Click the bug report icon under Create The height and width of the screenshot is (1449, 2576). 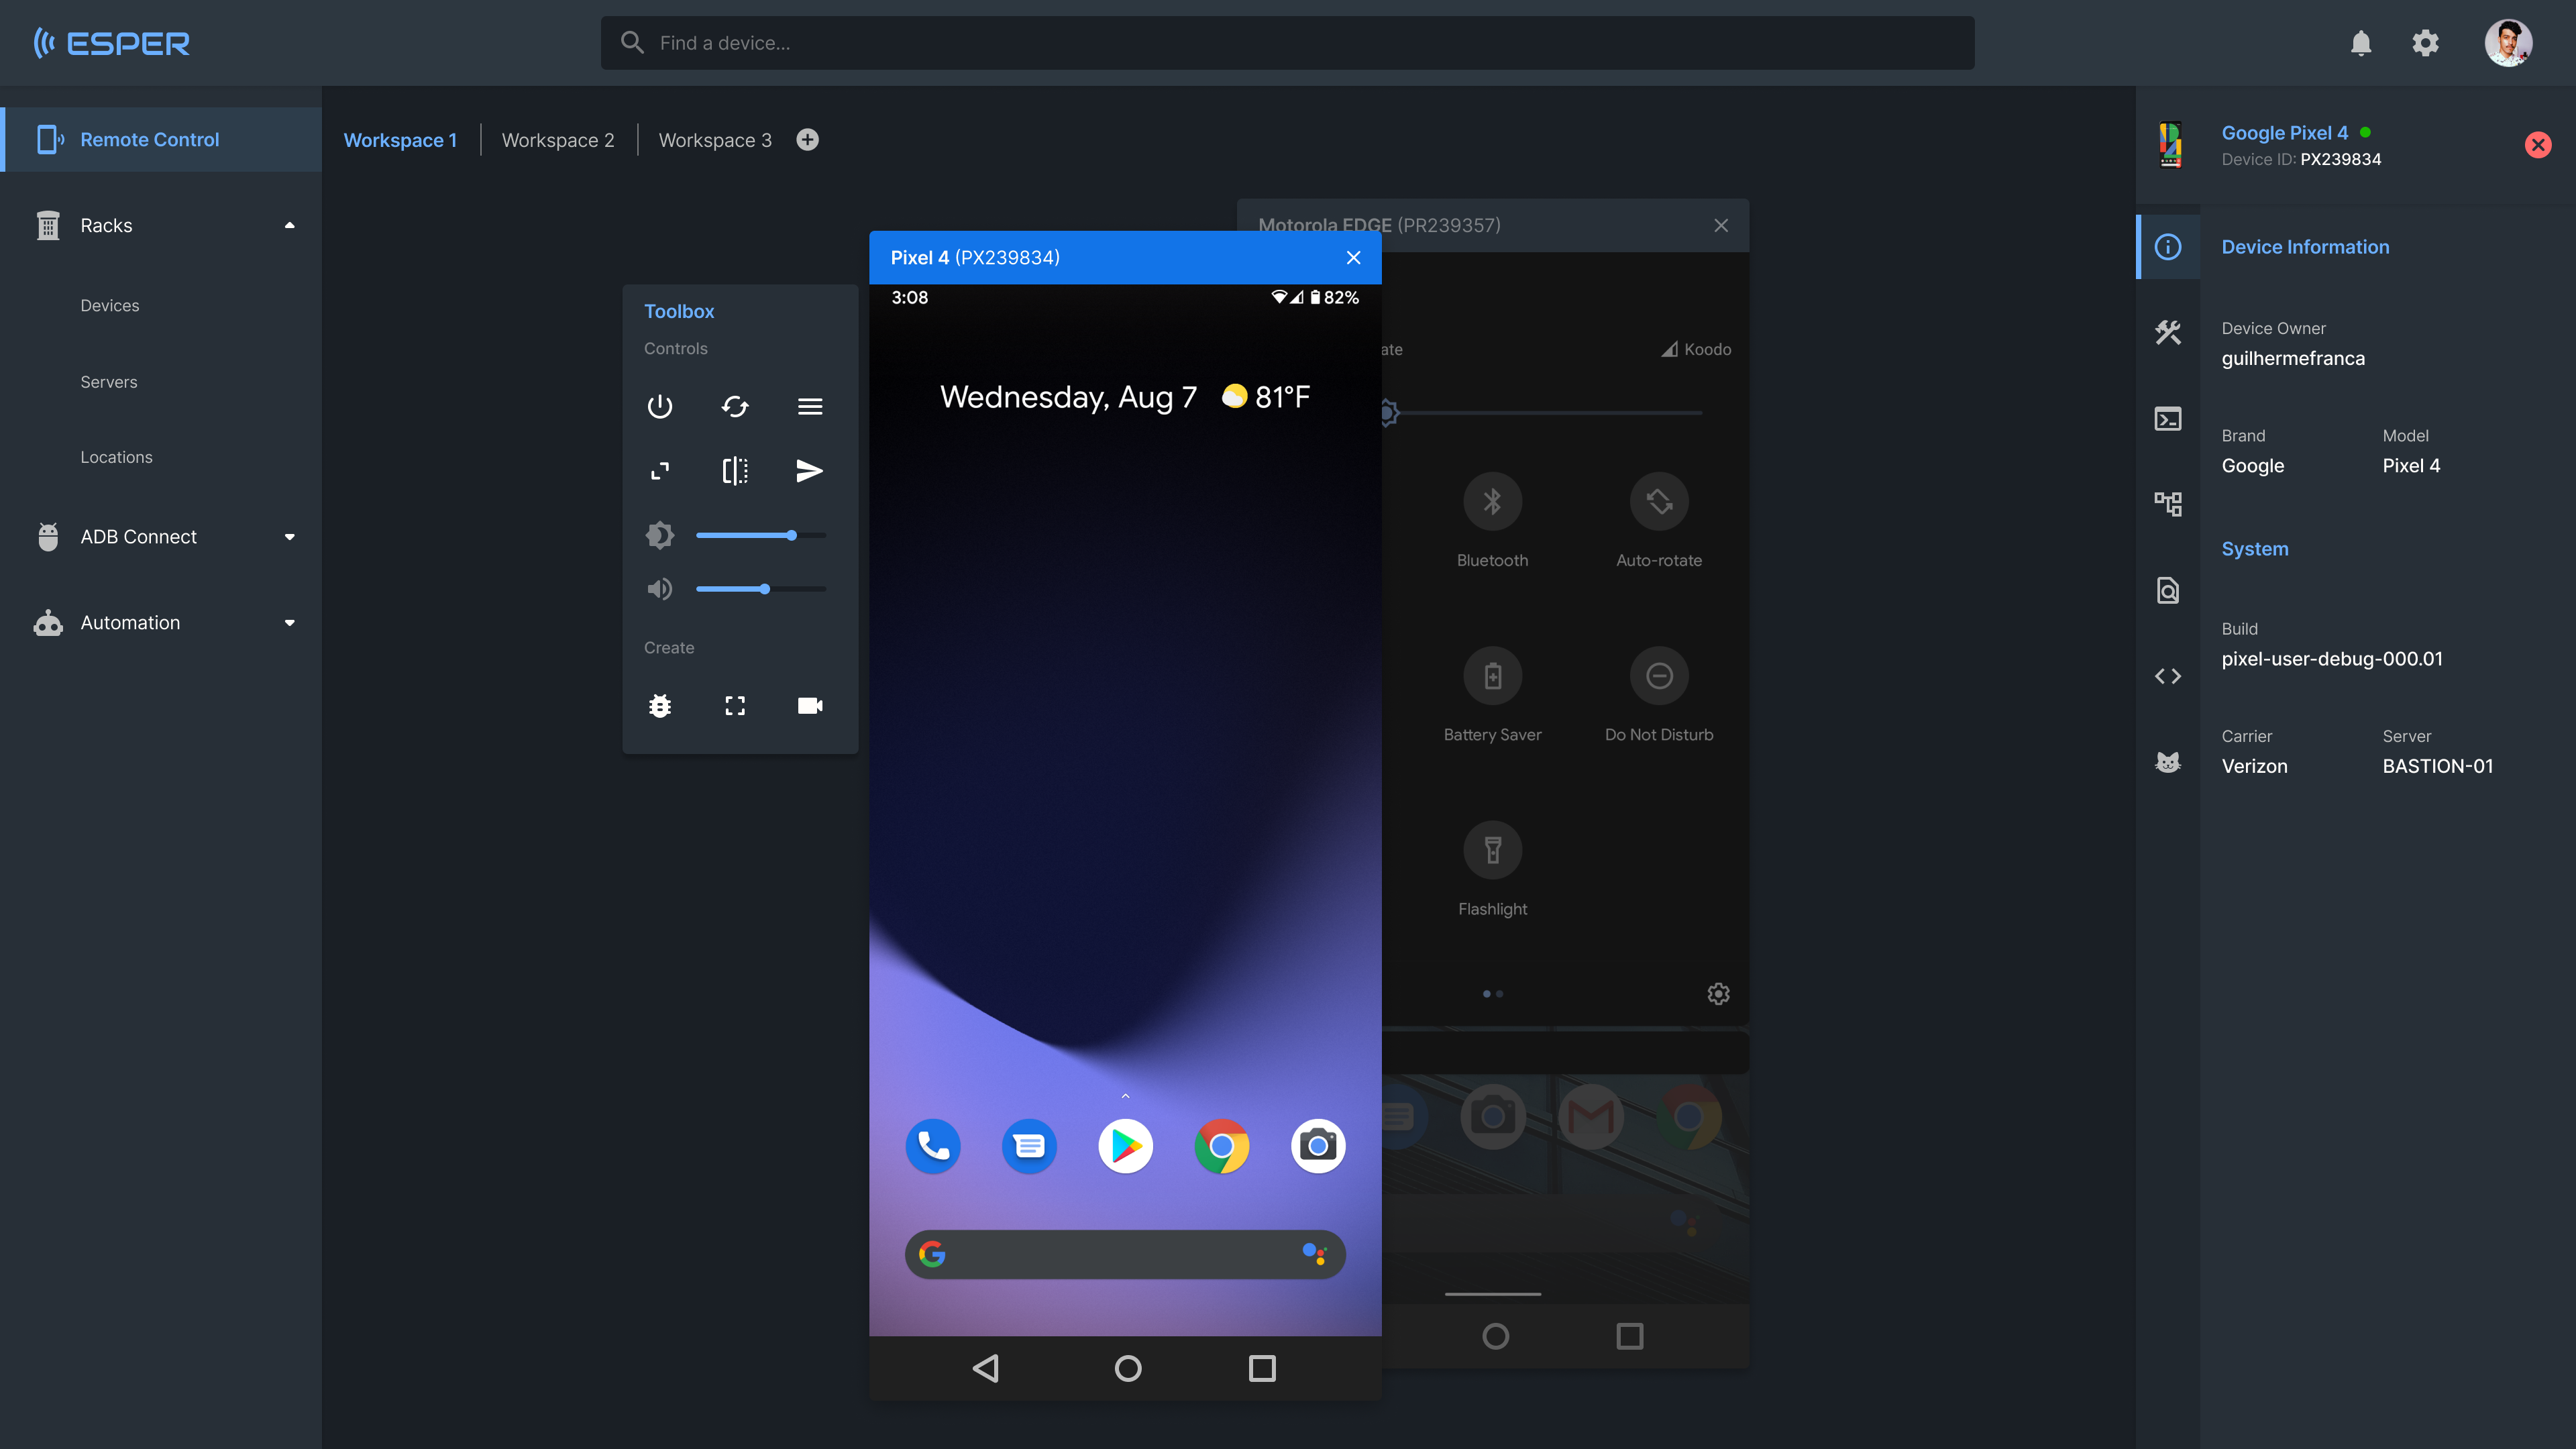pyautogui.click(x=659, y=706)
